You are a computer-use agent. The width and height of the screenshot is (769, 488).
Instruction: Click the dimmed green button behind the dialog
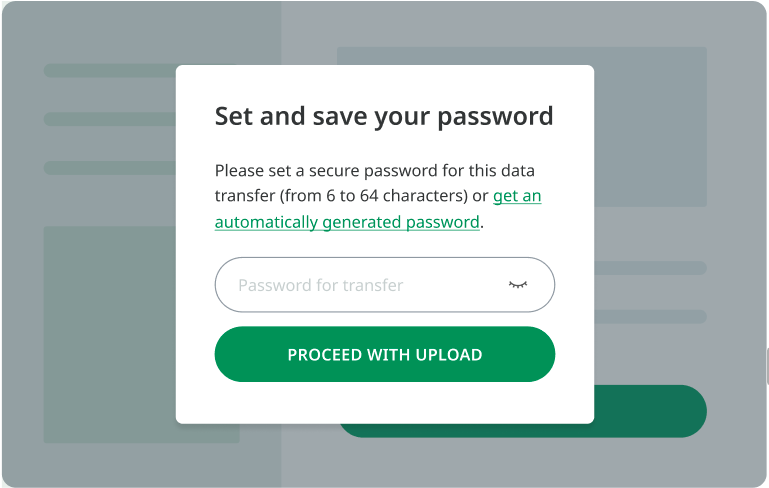(650, 411)
